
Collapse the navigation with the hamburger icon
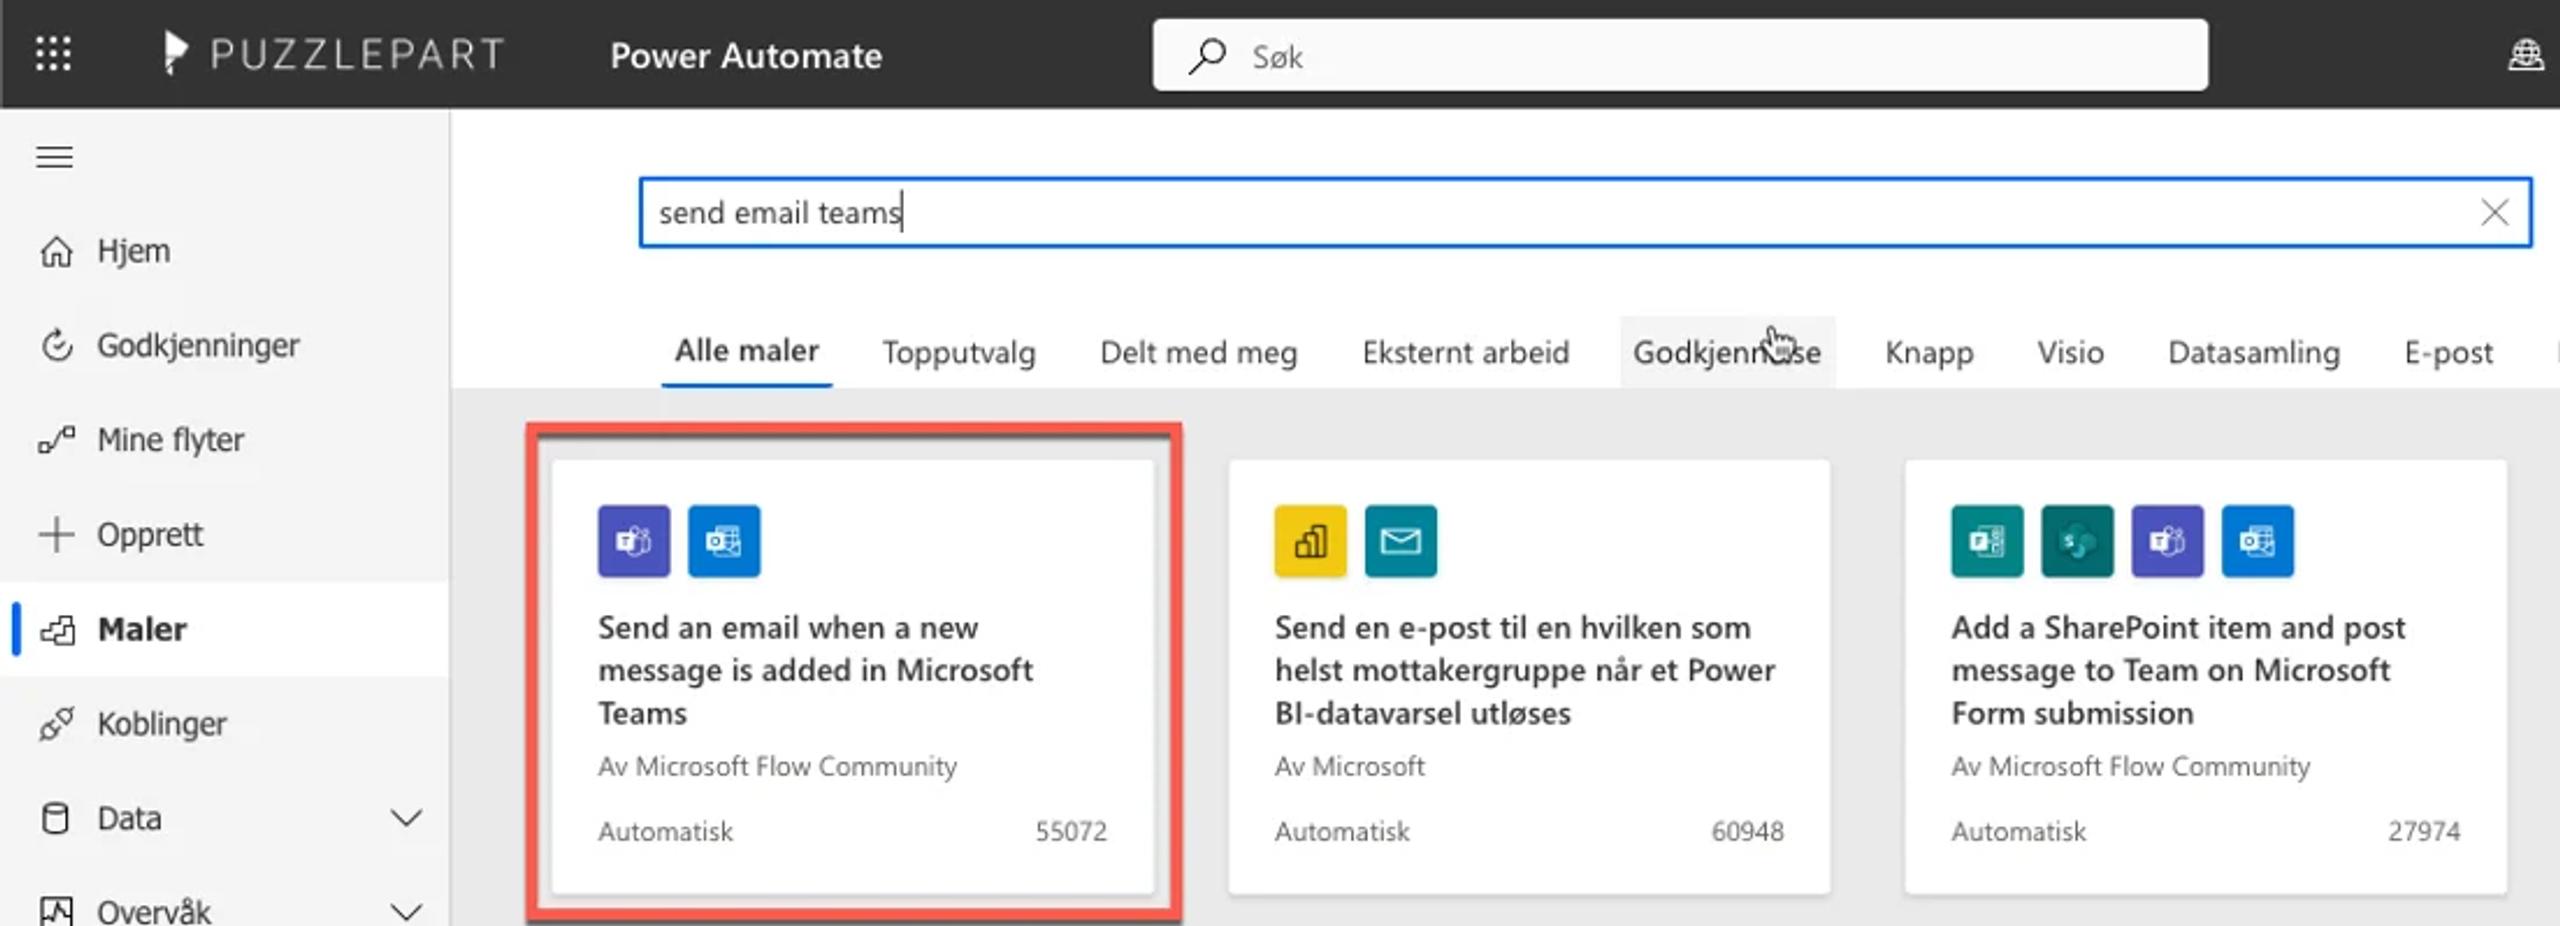(54, 157)
